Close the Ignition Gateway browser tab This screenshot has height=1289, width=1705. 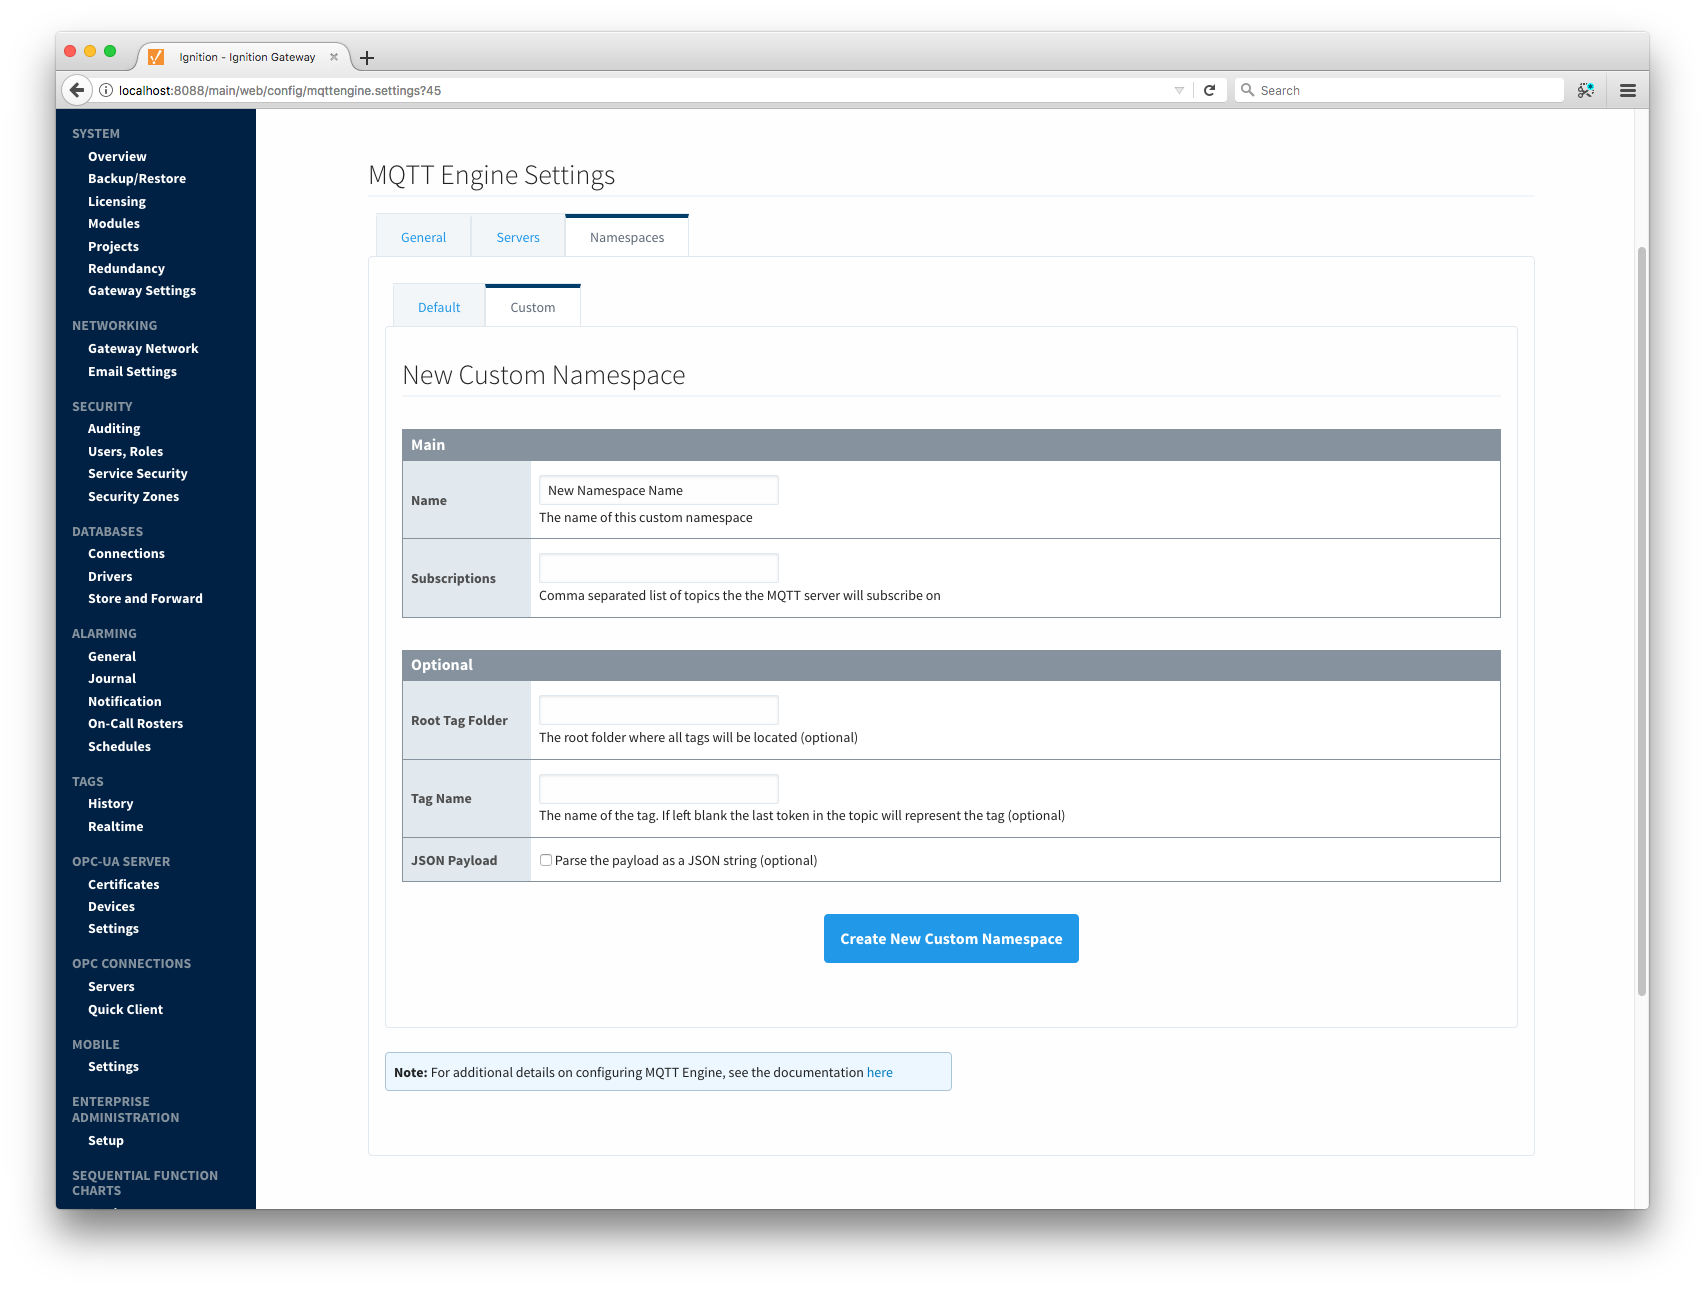pos(334,57)
